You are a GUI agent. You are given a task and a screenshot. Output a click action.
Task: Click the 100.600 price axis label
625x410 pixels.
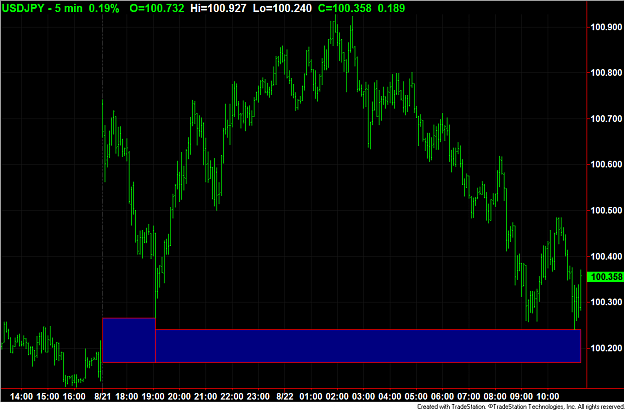click(x=606, y=165)
